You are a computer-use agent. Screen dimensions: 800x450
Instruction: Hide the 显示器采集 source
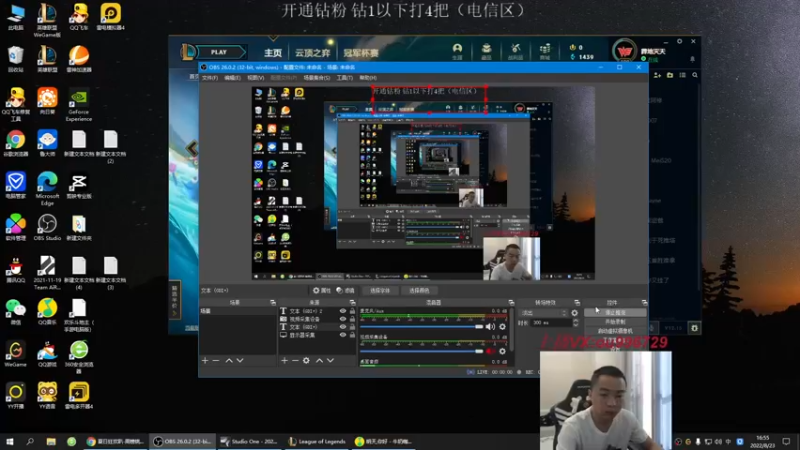343,335
